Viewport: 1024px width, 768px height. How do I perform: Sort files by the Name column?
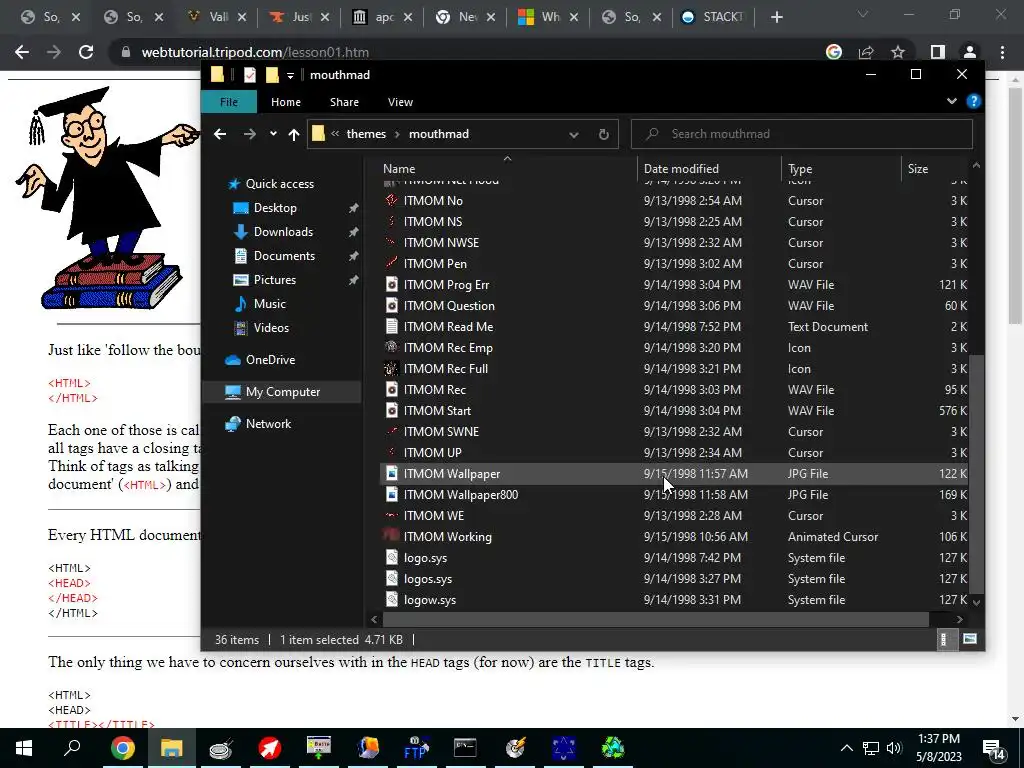pos(506,168)
